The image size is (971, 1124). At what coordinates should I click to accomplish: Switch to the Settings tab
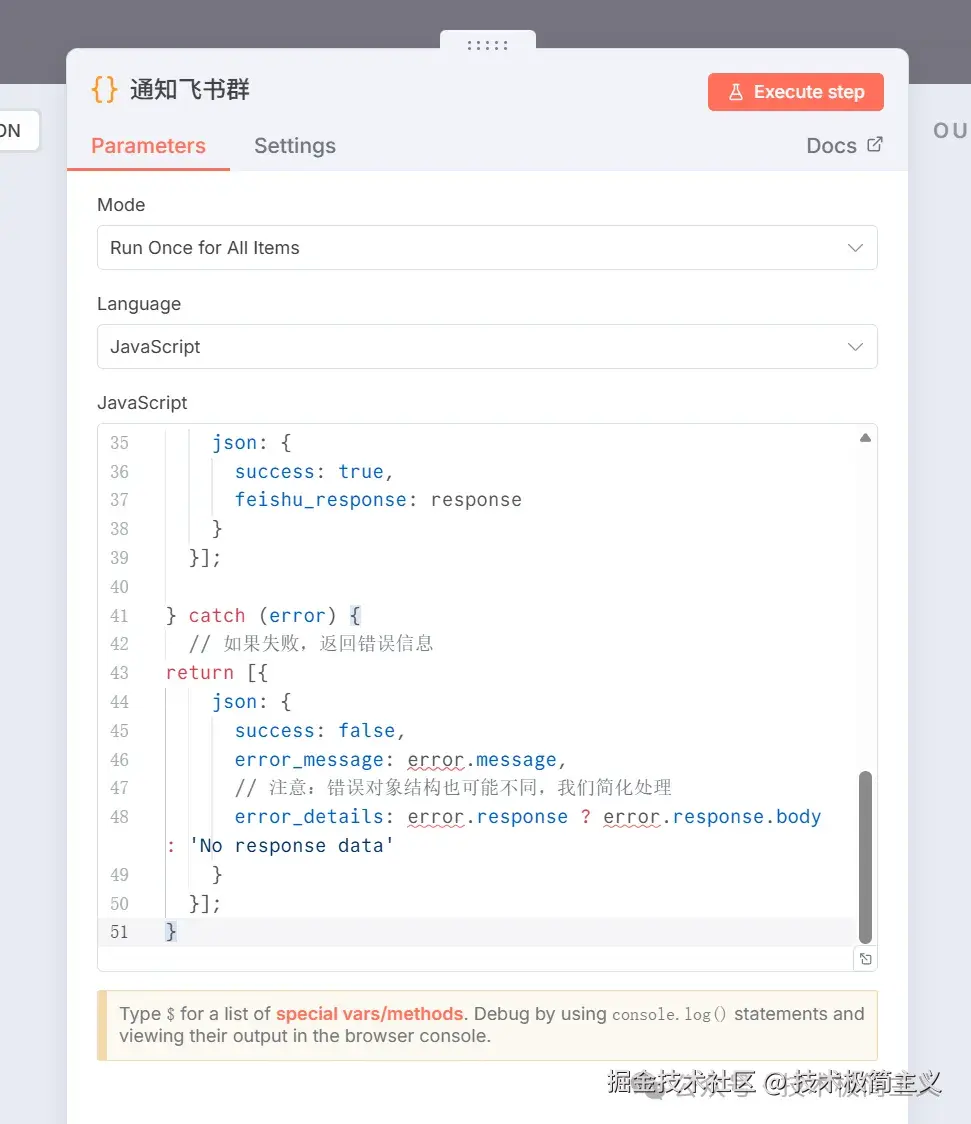295,146
